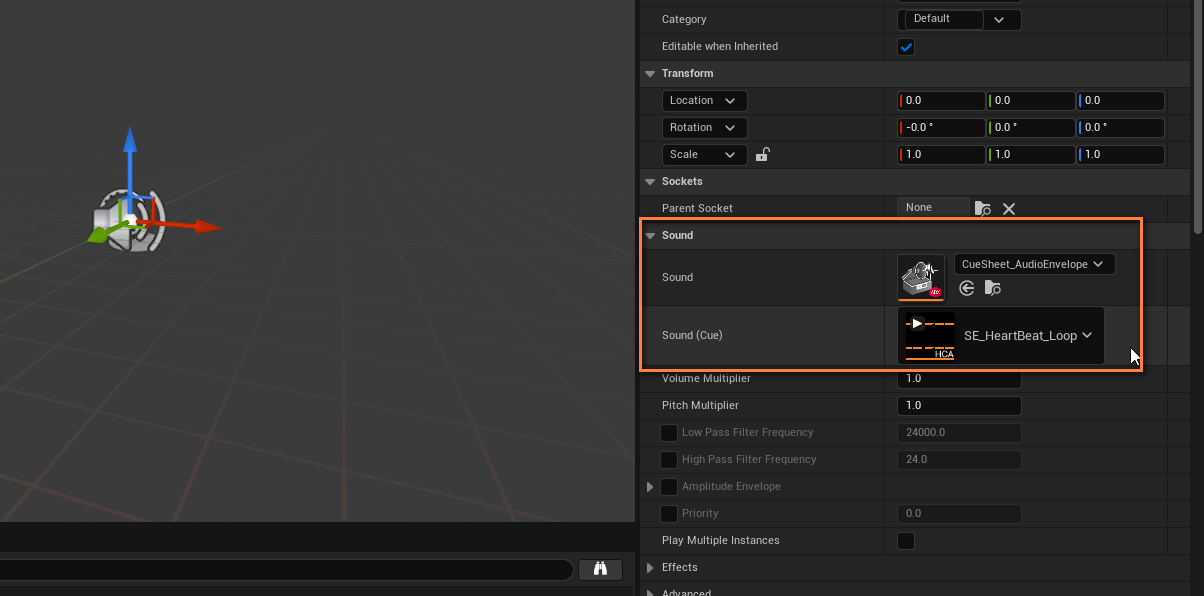Uncheck Editable when Inherited checkbox
Viewport: 1204px width, 596px height.
pos(906,47)
